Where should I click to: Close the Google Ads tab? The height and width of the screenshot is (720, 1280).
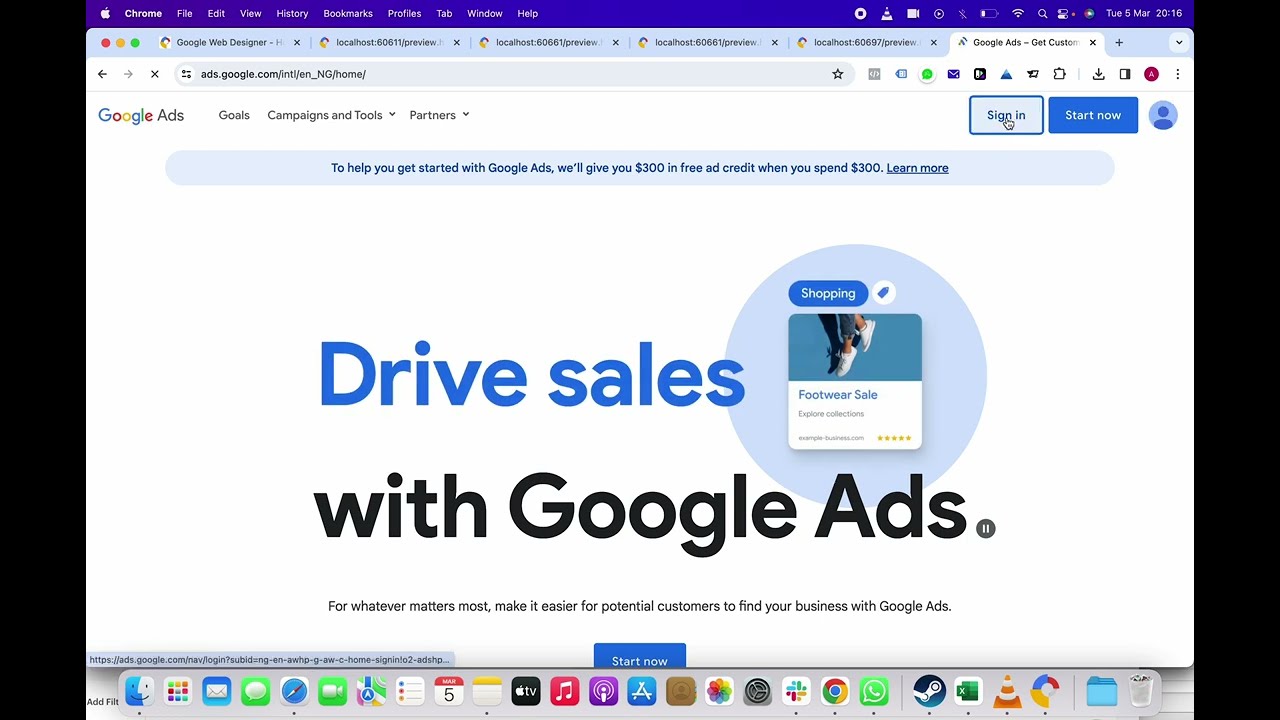[1093, 42]
